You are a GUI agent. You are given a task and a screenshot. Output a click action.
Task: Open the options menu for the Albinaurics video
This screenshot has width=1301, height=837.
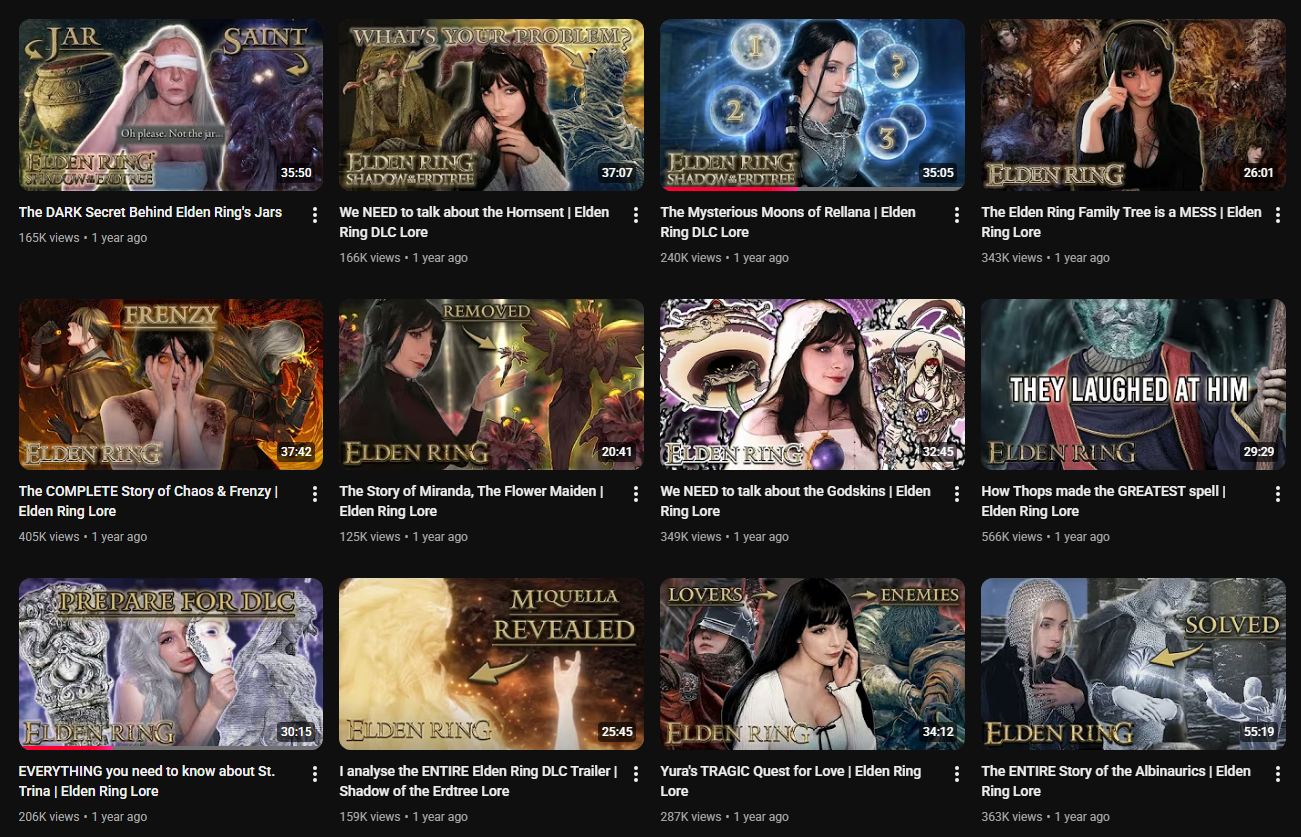pyautogui.click(x=1278, y=774)
